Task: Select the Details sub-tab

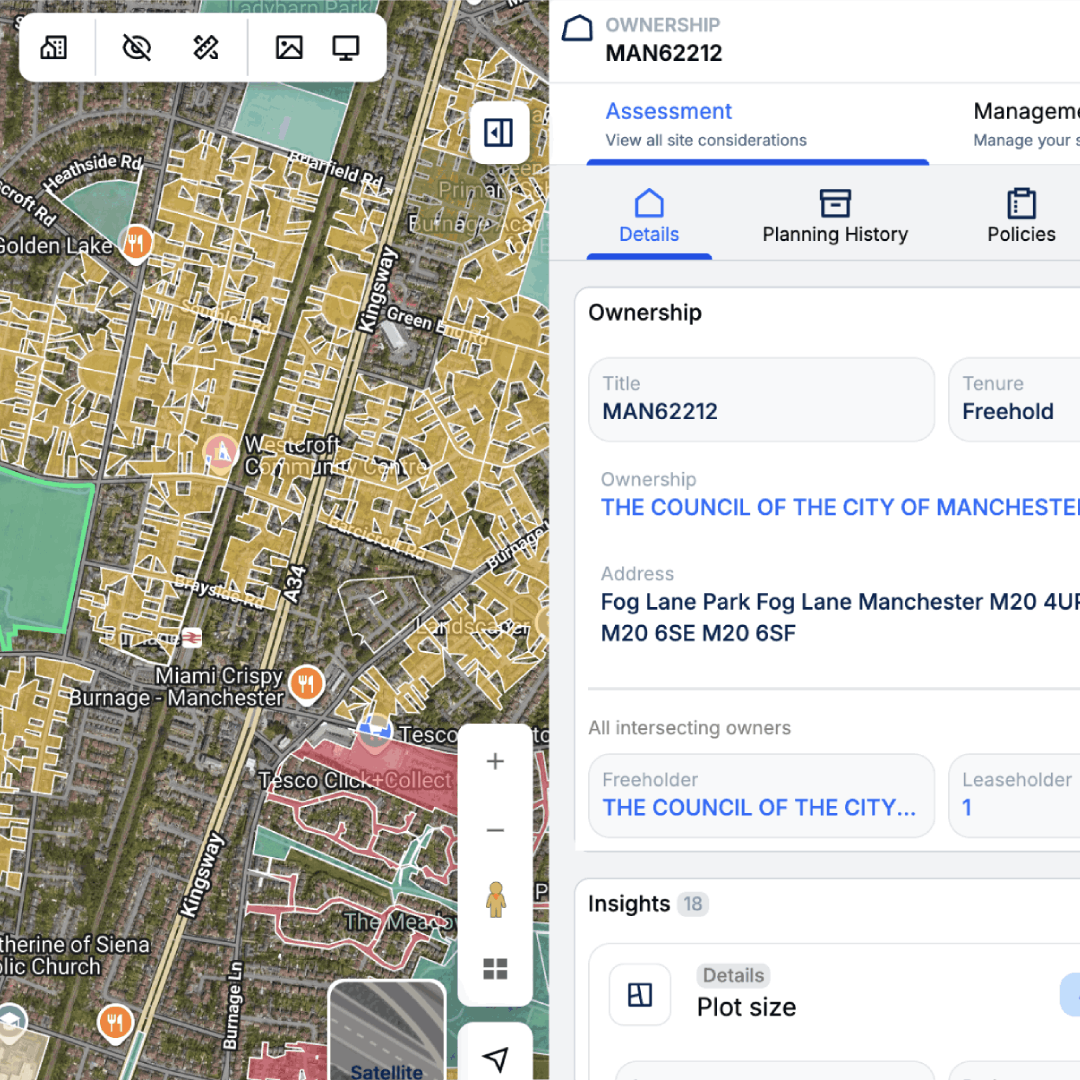Action: click(x=649, y=217)
